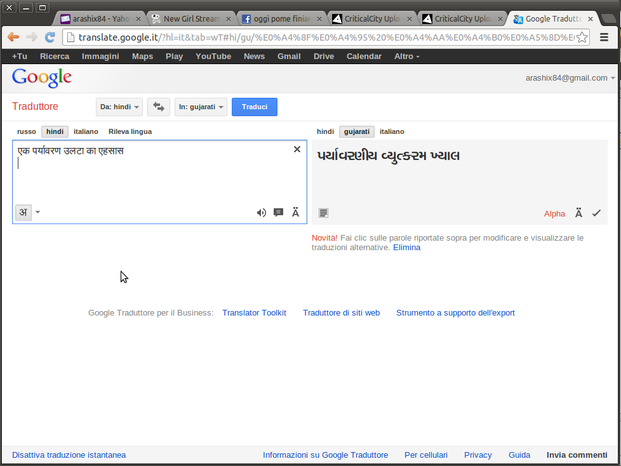
Task: Open Per cellulari link
Action: click(426, 455)
